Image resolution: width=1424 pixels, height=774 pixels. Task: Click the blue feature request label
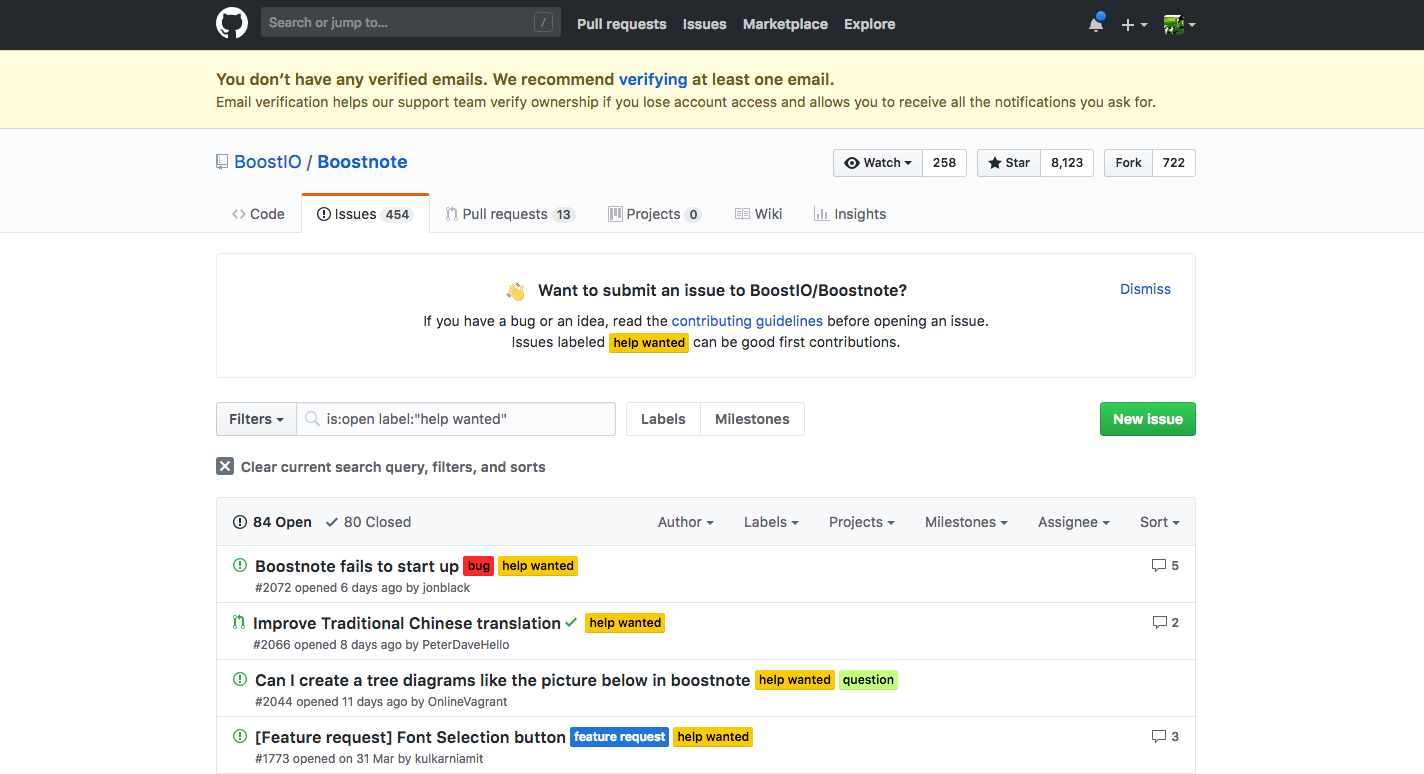[x=619, y=737]
